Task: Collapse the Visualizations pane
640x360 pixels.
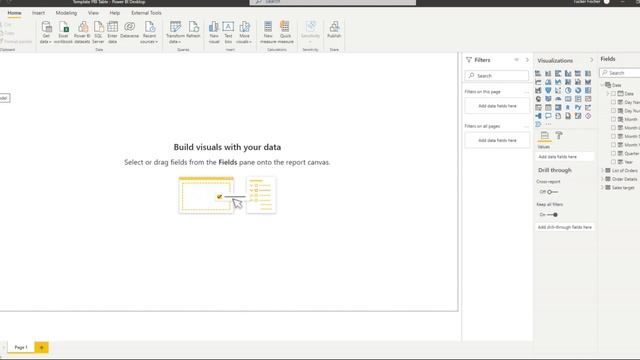Action: point(591,60)
